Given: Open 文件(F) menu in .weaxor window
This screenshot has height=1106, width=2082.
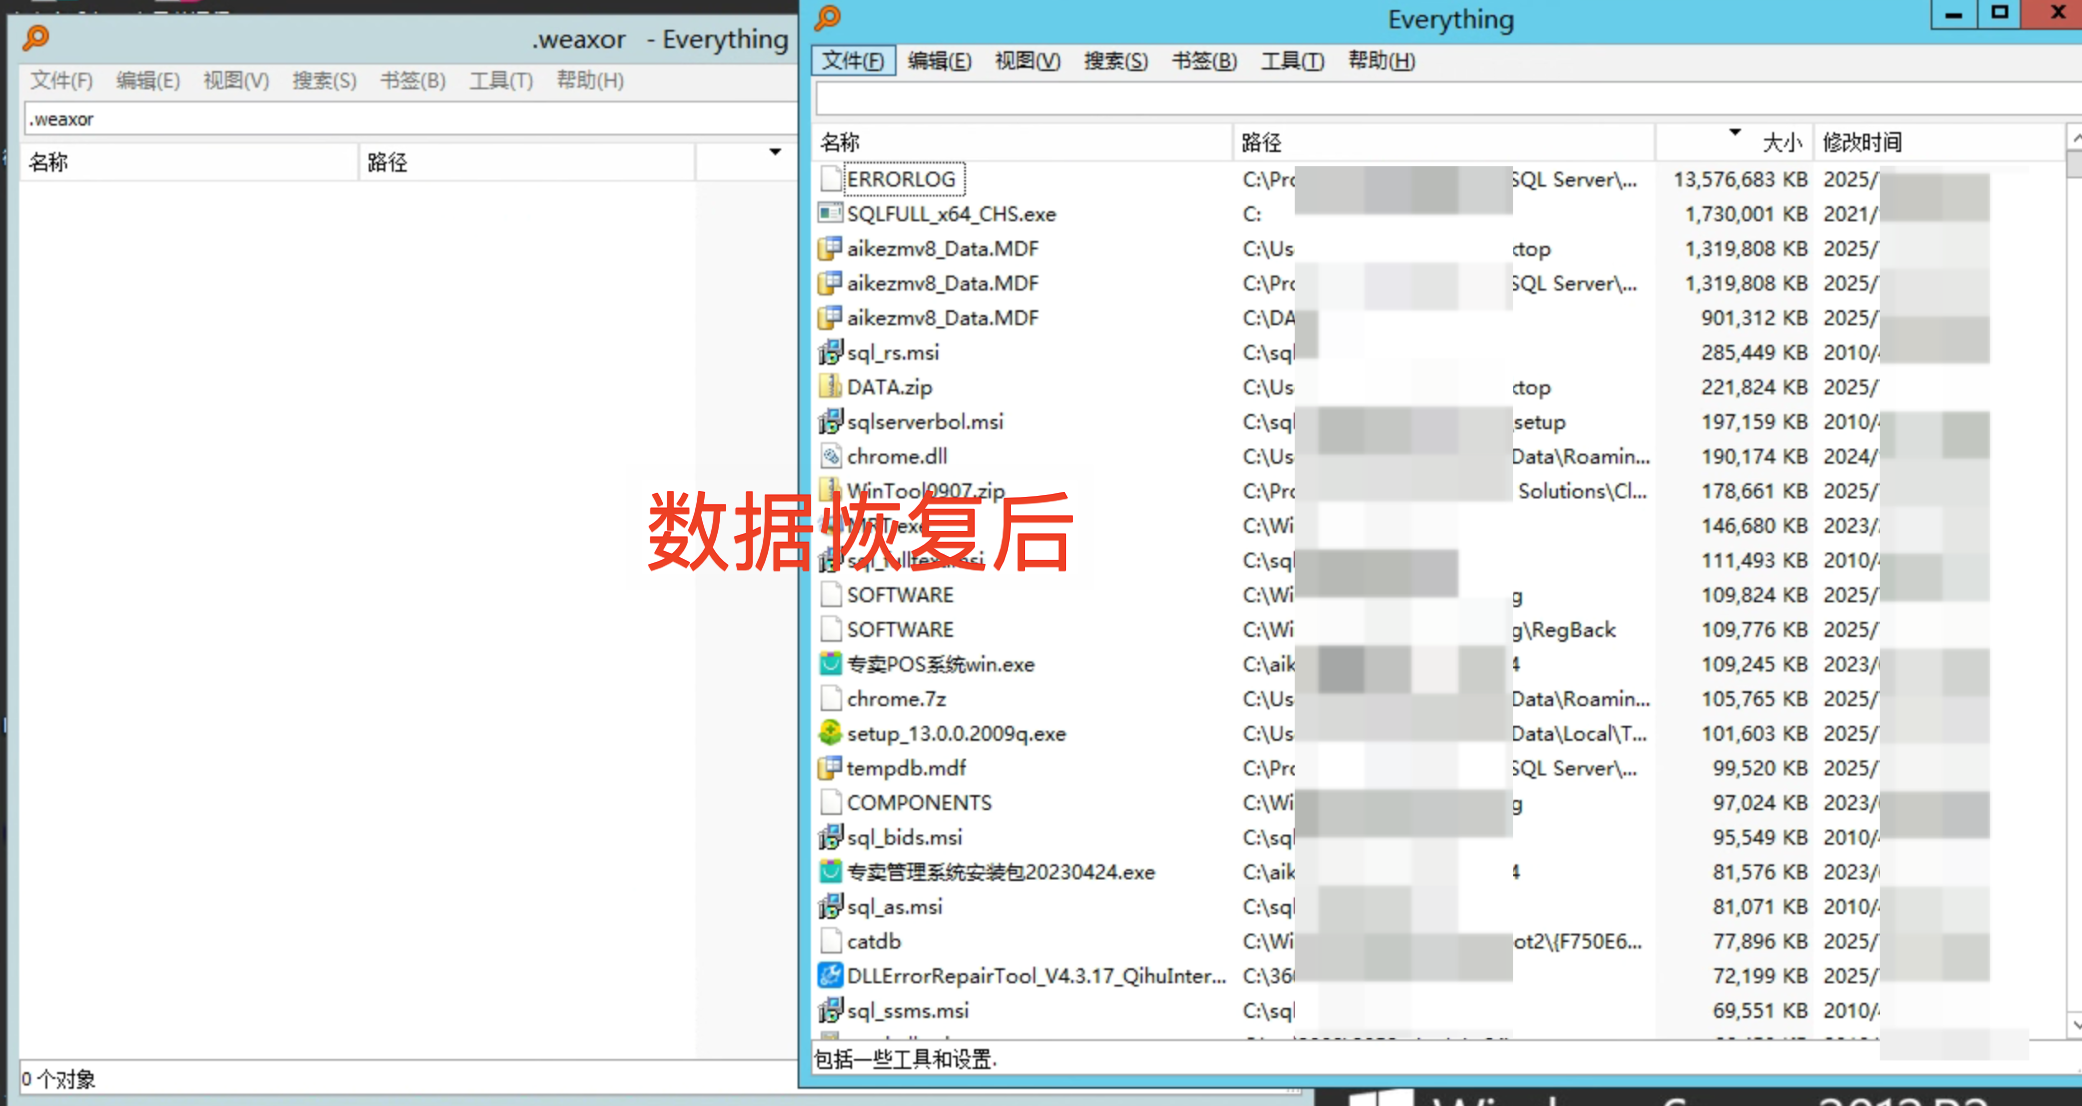Looking at the screenshot, I should [61, 80].
